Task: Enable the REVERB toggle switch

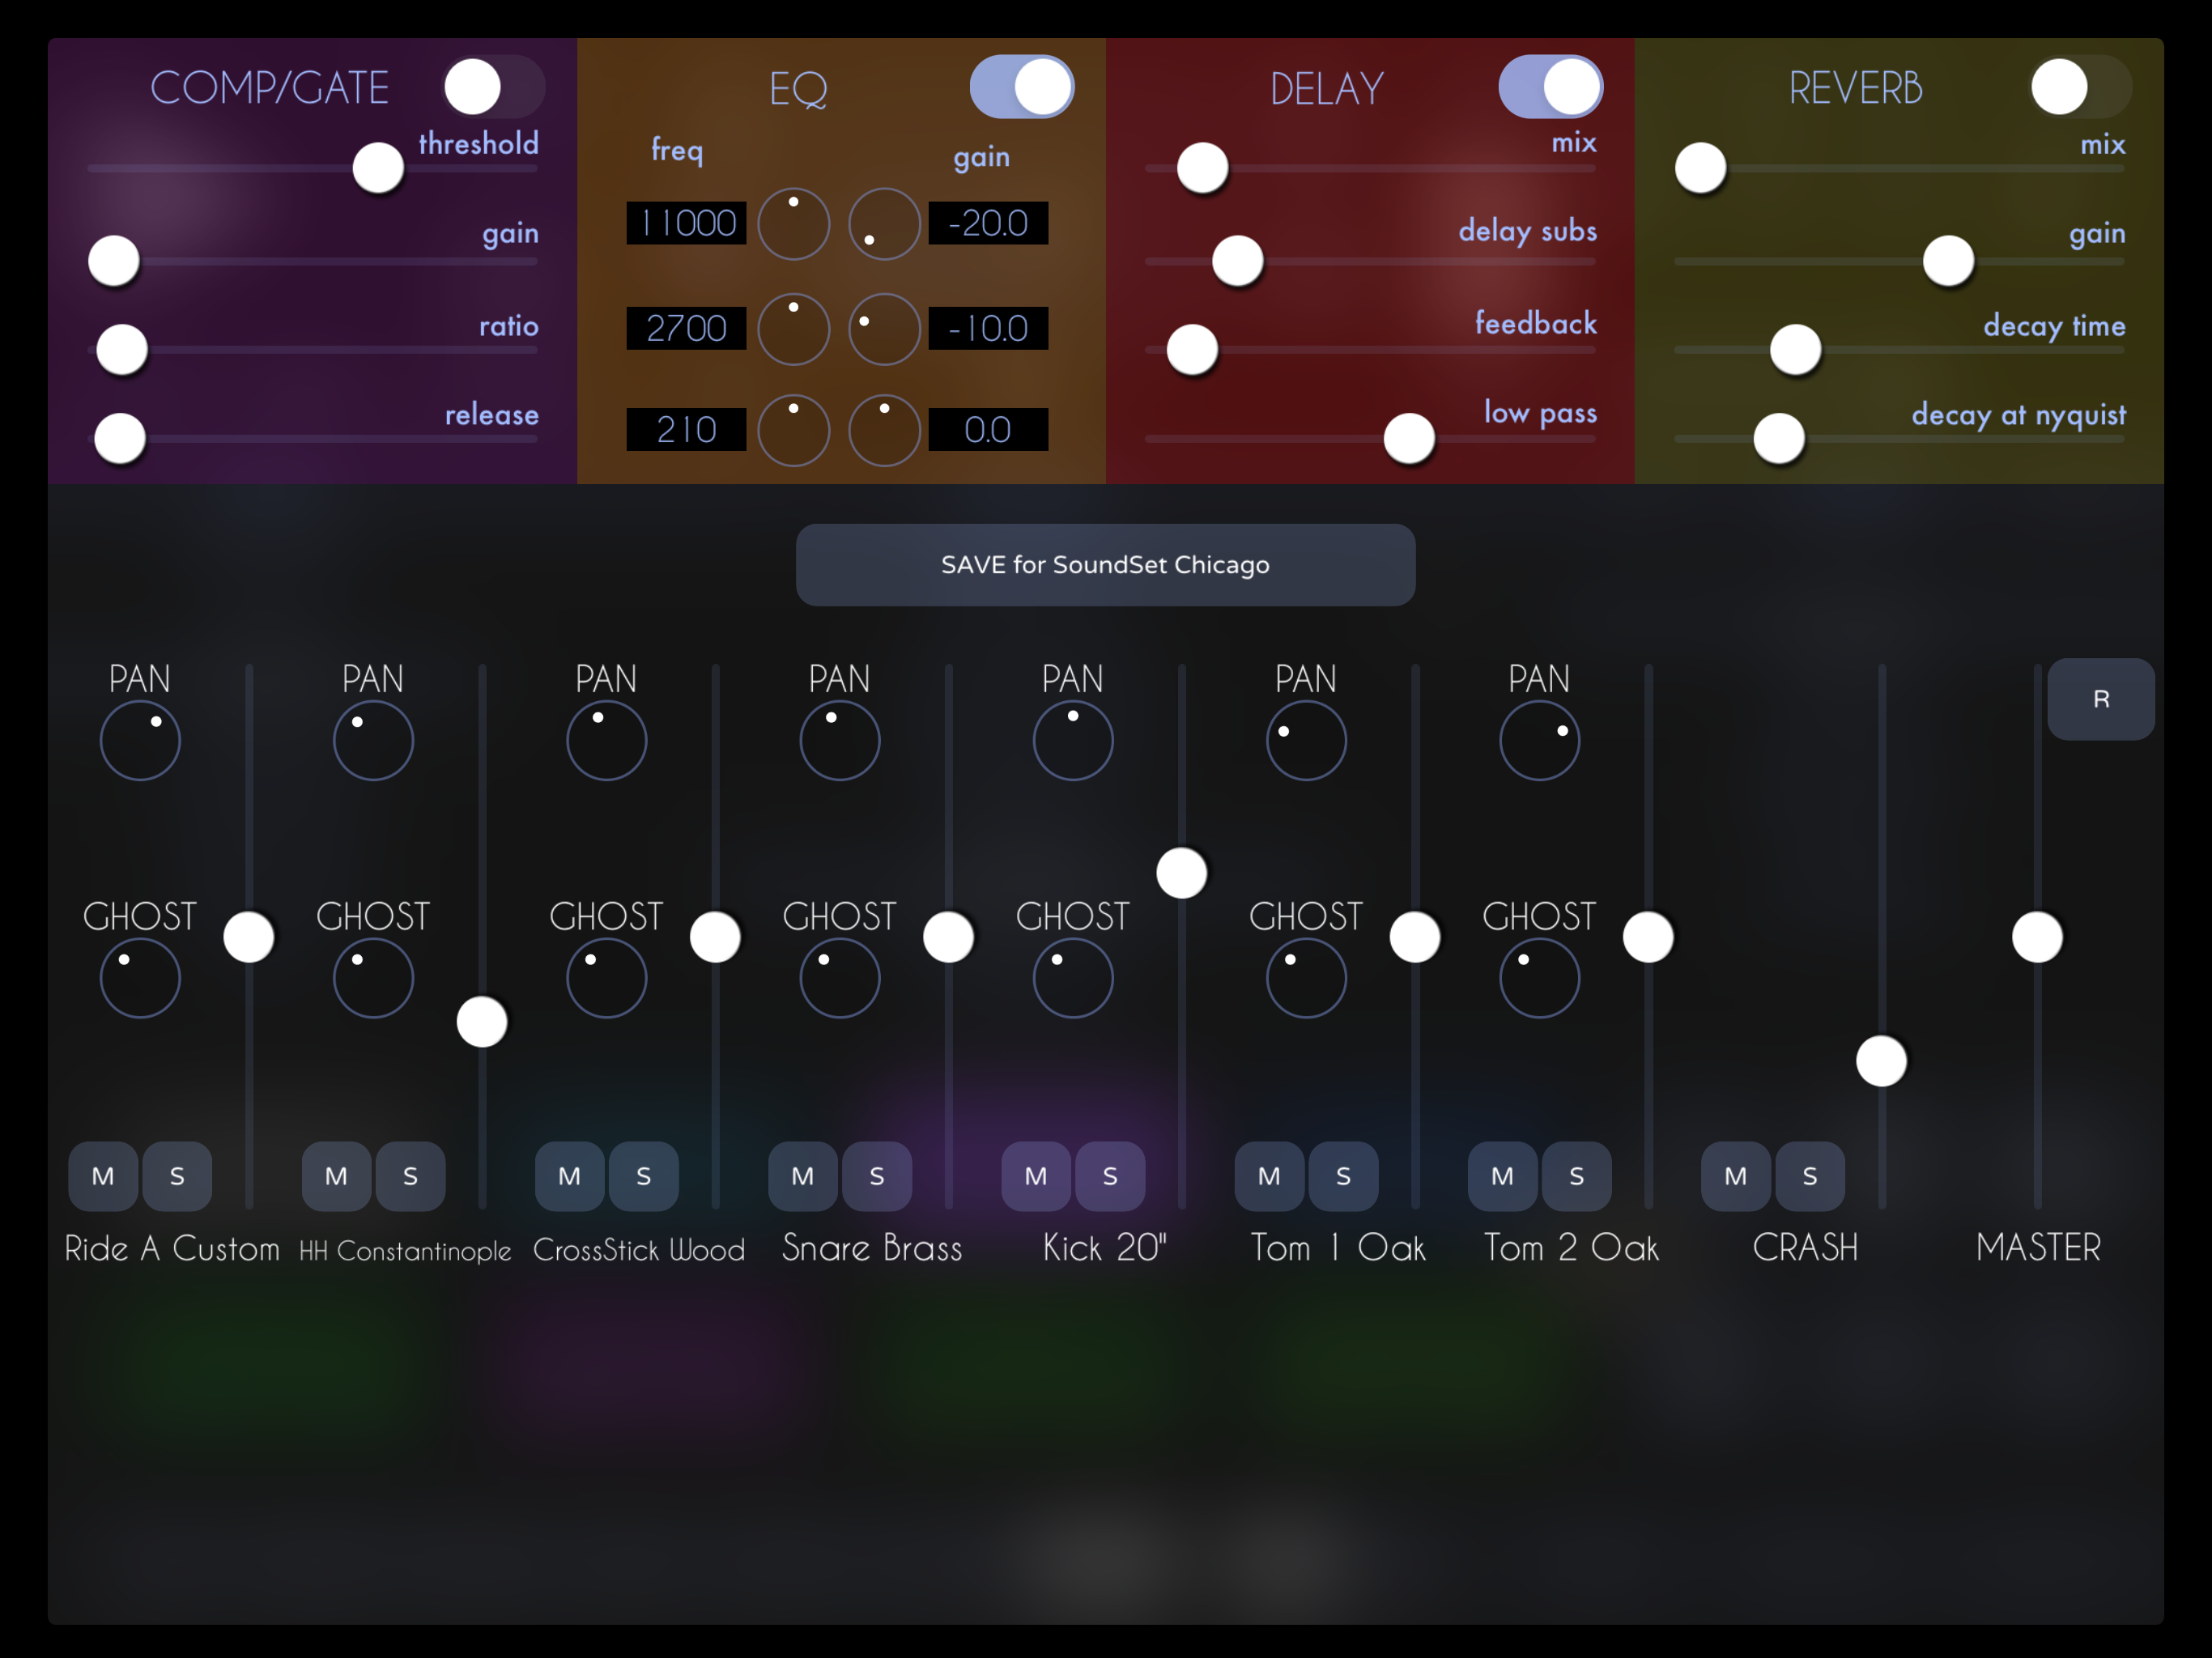Action: 2079,87
